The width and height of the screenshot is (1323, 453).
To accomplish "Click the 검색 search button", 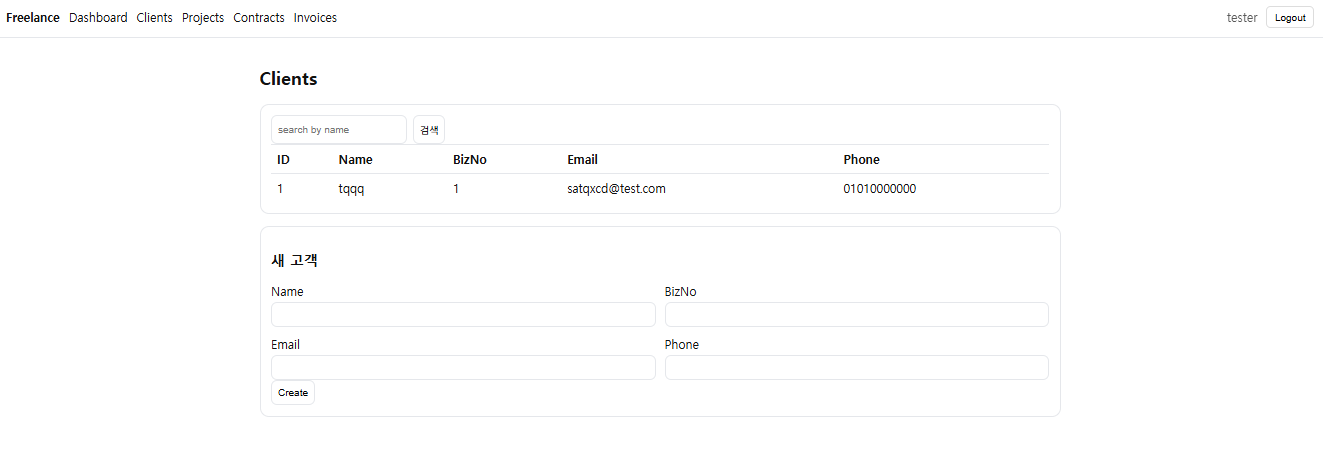I will [429, 130].
